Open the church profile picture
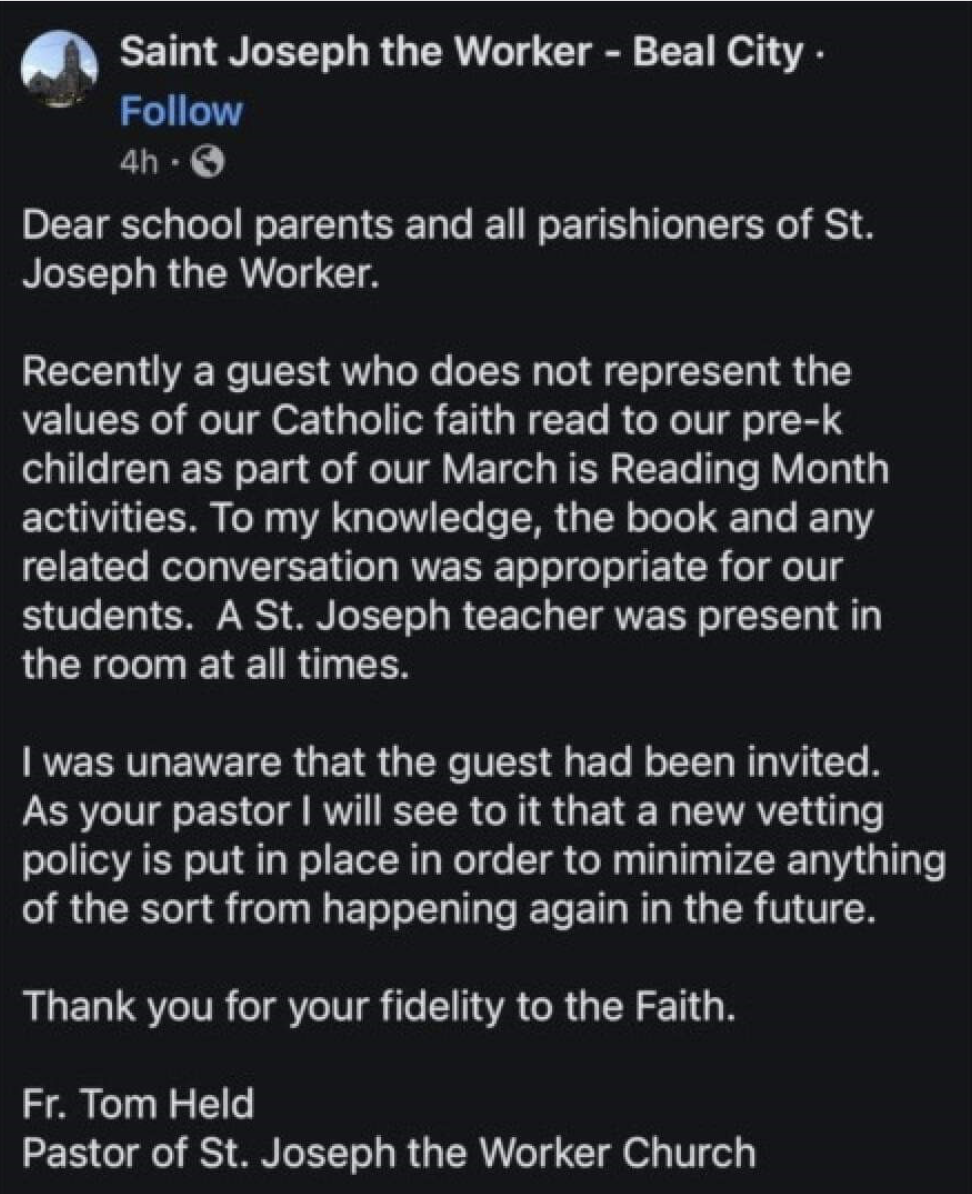This screenshot has width=972, height=1194. coord(60,67)
